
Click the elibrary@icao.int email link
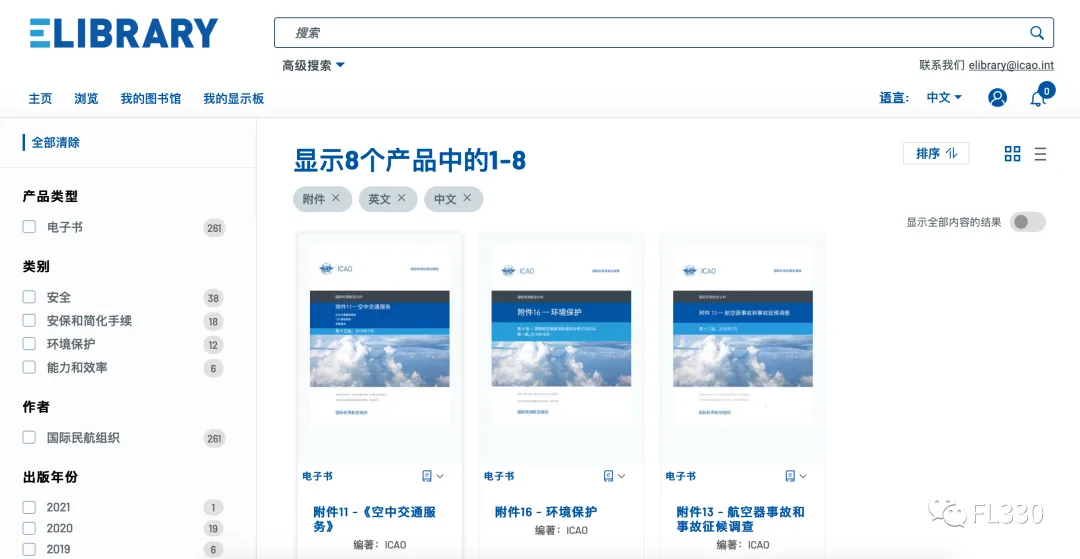coord(1011,65)
